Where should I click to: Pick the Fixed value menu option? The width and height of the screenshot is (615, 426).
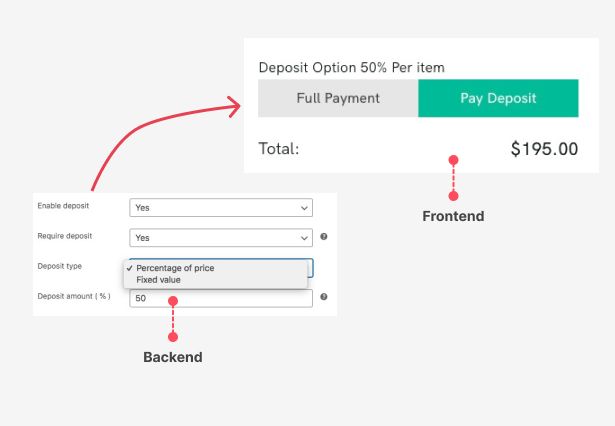[x=158, y=280]
